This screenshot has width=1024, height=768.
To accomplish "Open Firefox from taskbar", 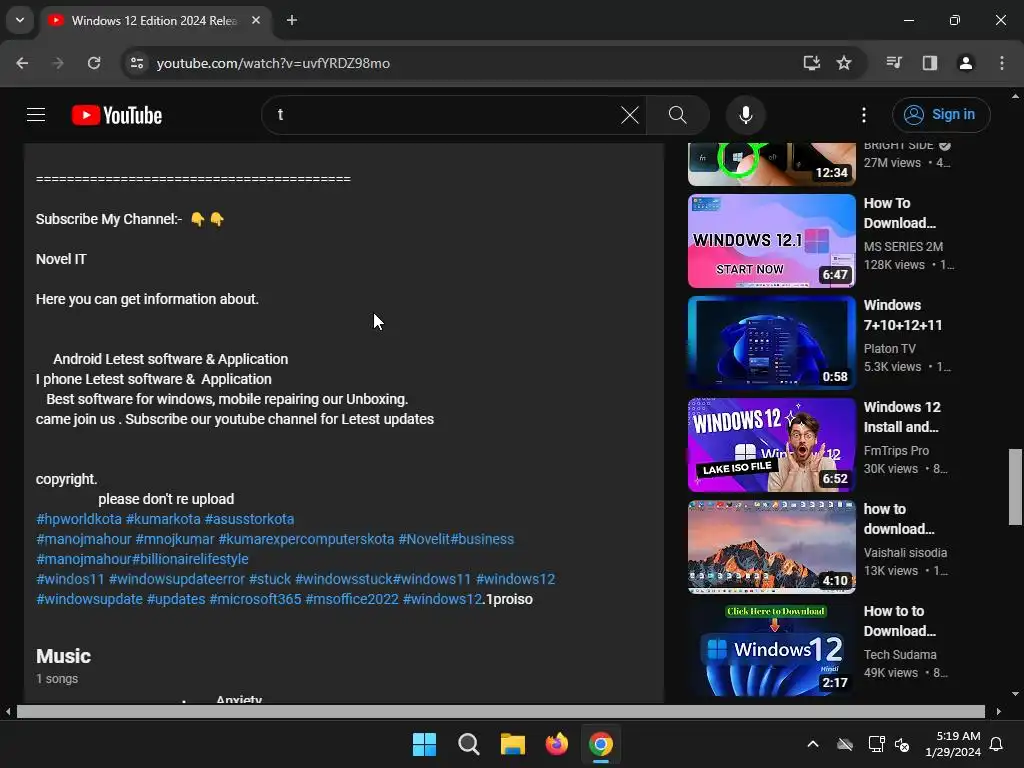I will (x=556, y=744).
